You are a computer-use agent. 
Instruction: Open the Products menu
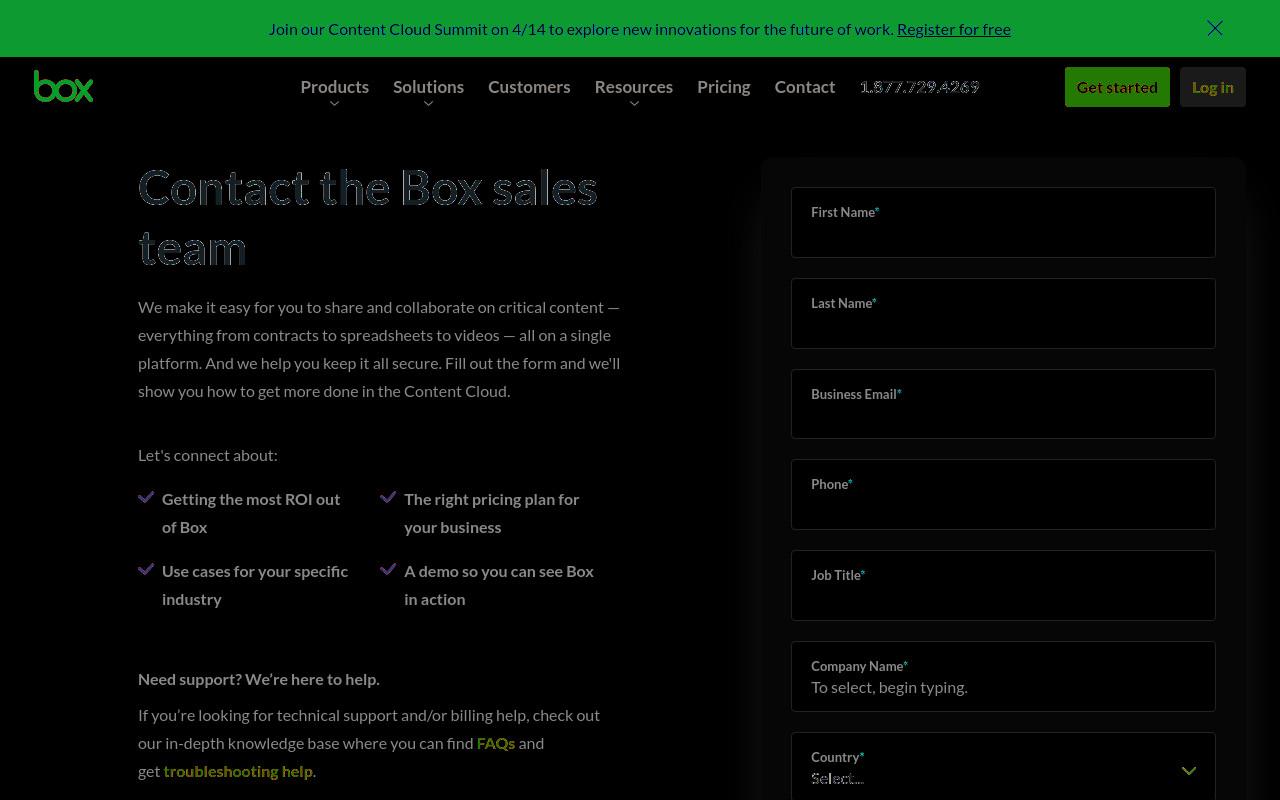pyautogui.click(x=335, y=87)
